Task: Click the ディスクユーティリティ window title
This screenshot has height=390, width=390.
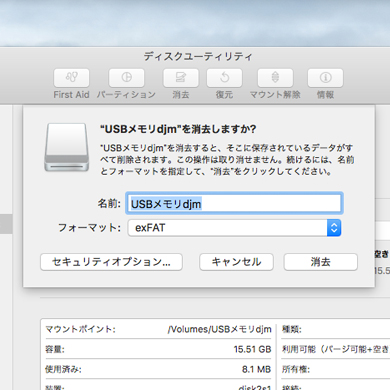Action: [x=198, y=56]
